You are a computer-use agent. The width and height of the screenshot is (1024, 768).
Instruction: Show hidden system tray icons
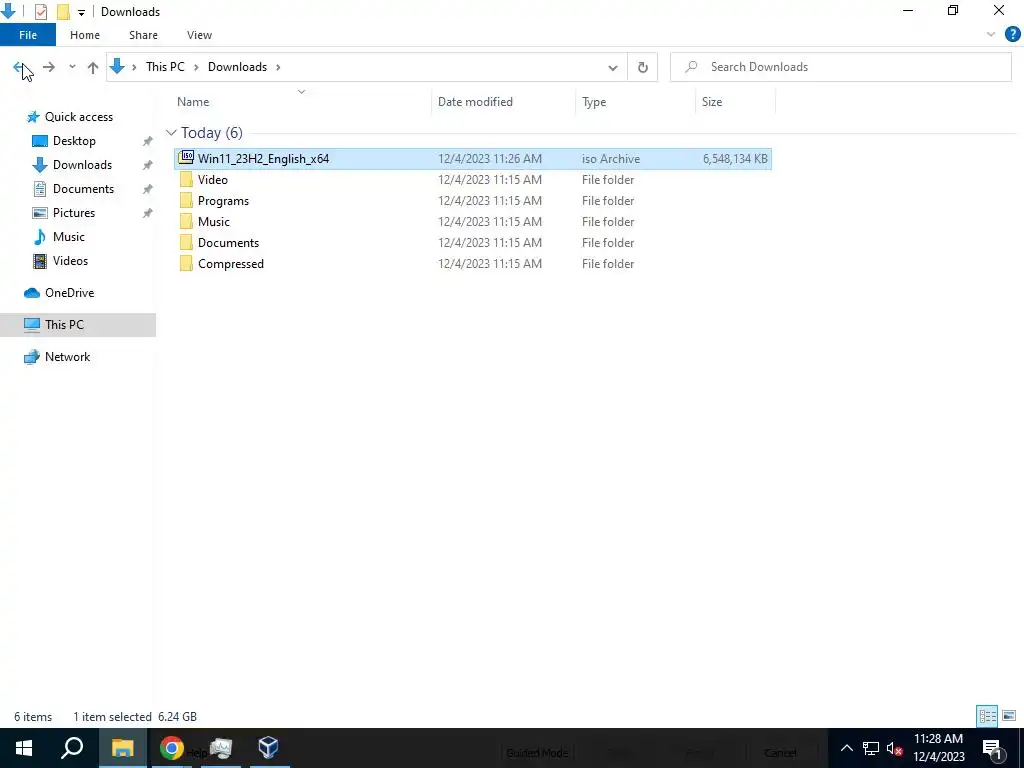pos(846,748)
